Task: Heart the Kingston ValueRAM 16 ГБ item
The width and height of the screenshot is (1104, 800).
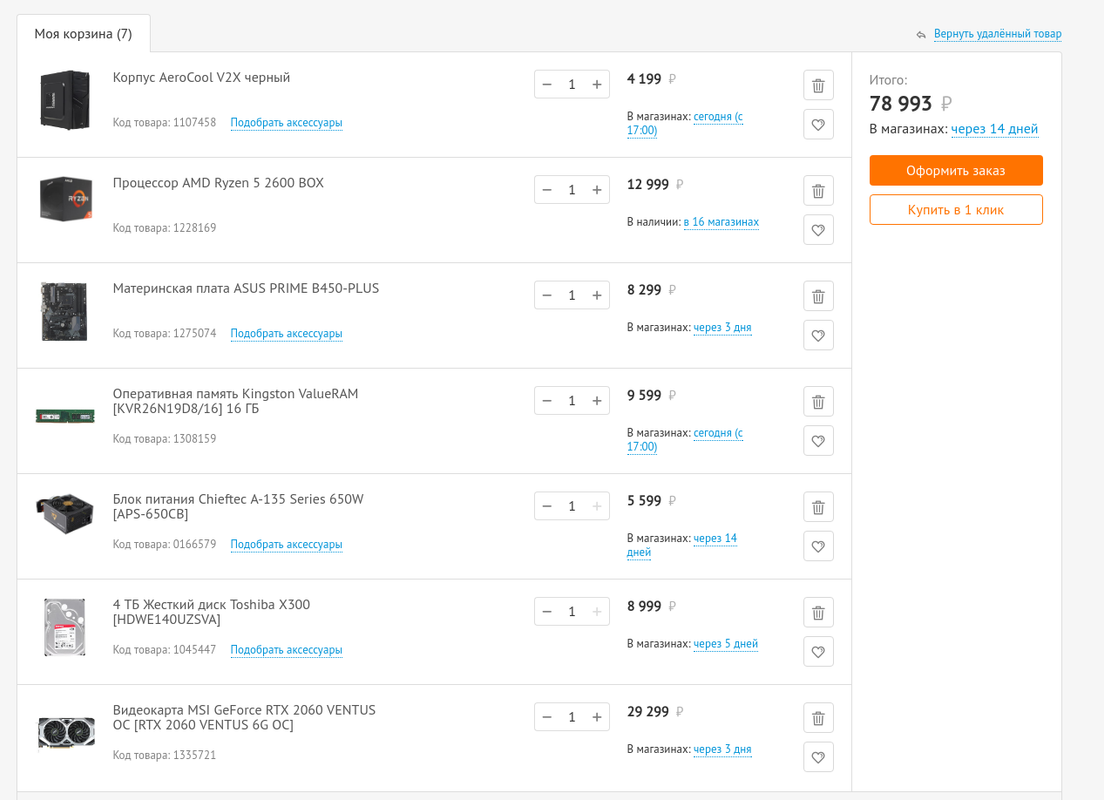Action: (818, 441)
